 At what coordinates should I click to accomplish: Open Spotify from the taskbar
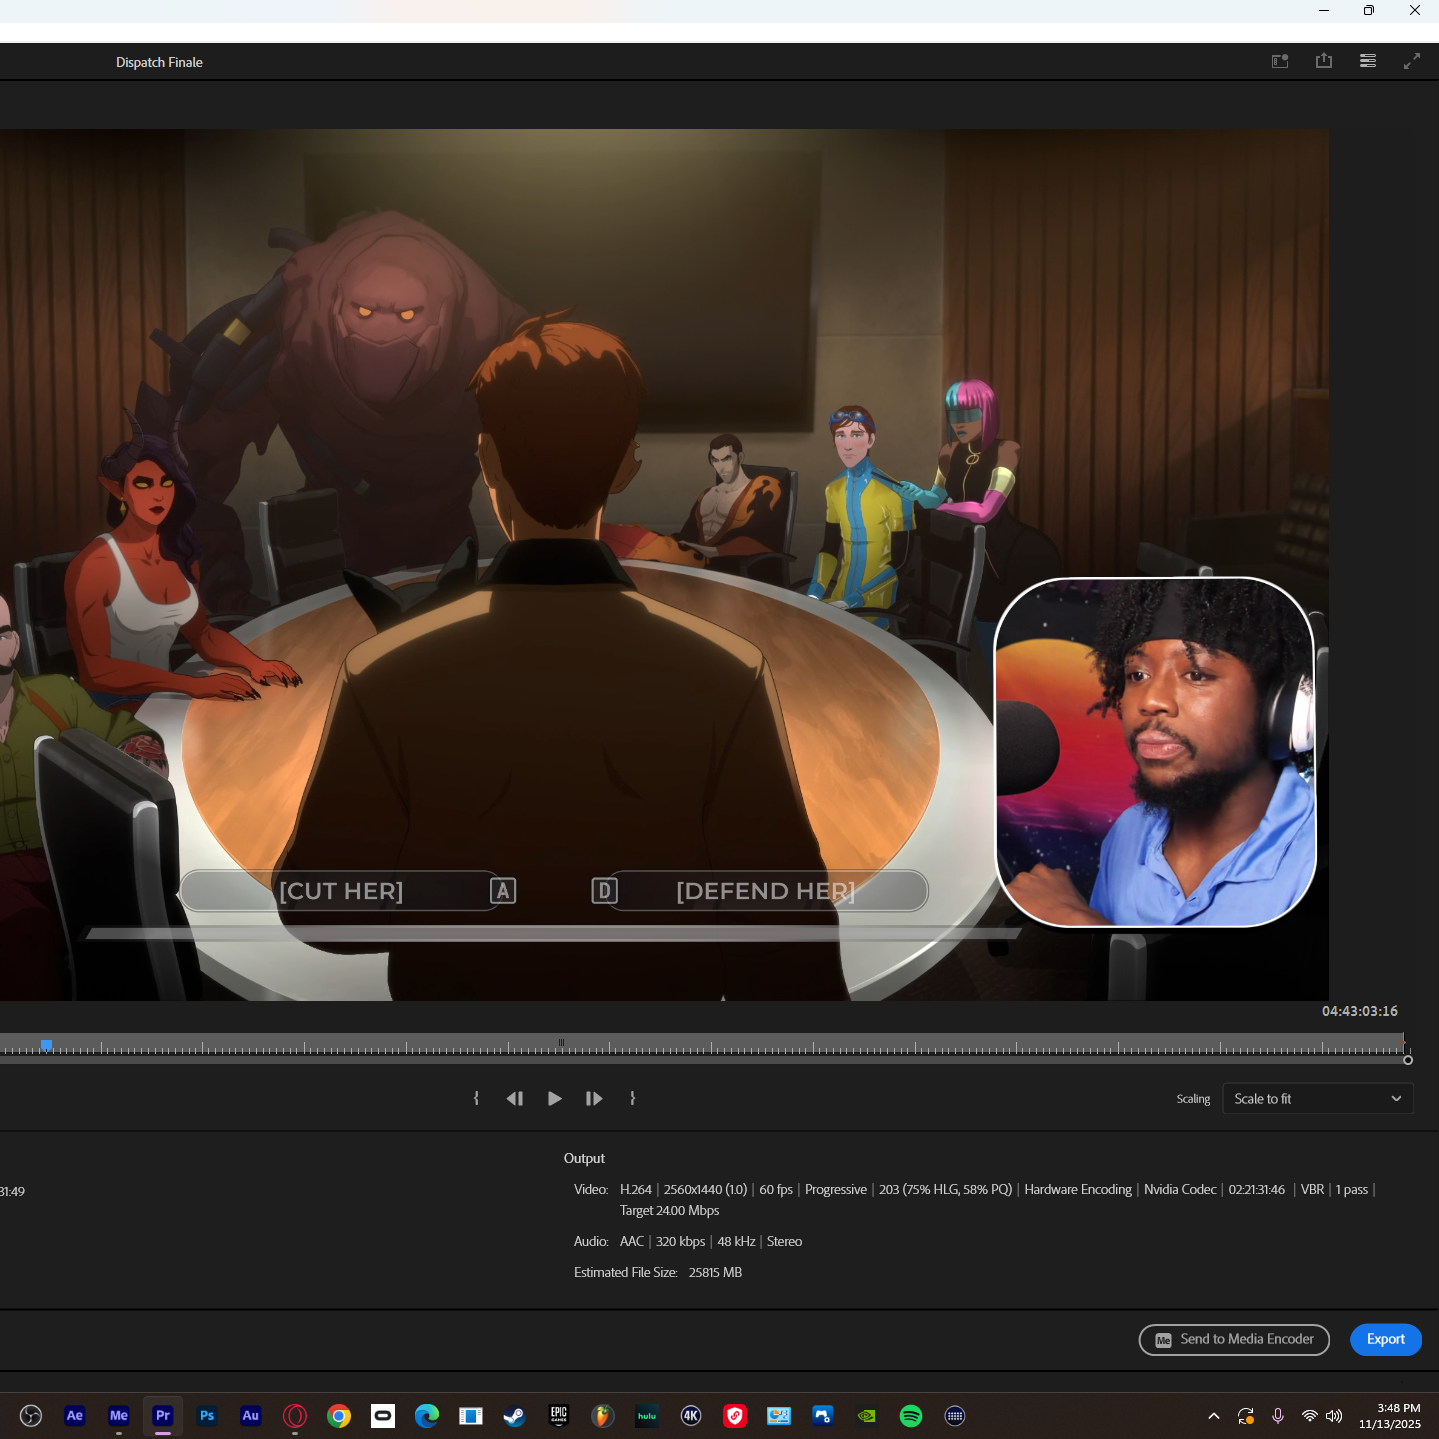(911, 1415)
